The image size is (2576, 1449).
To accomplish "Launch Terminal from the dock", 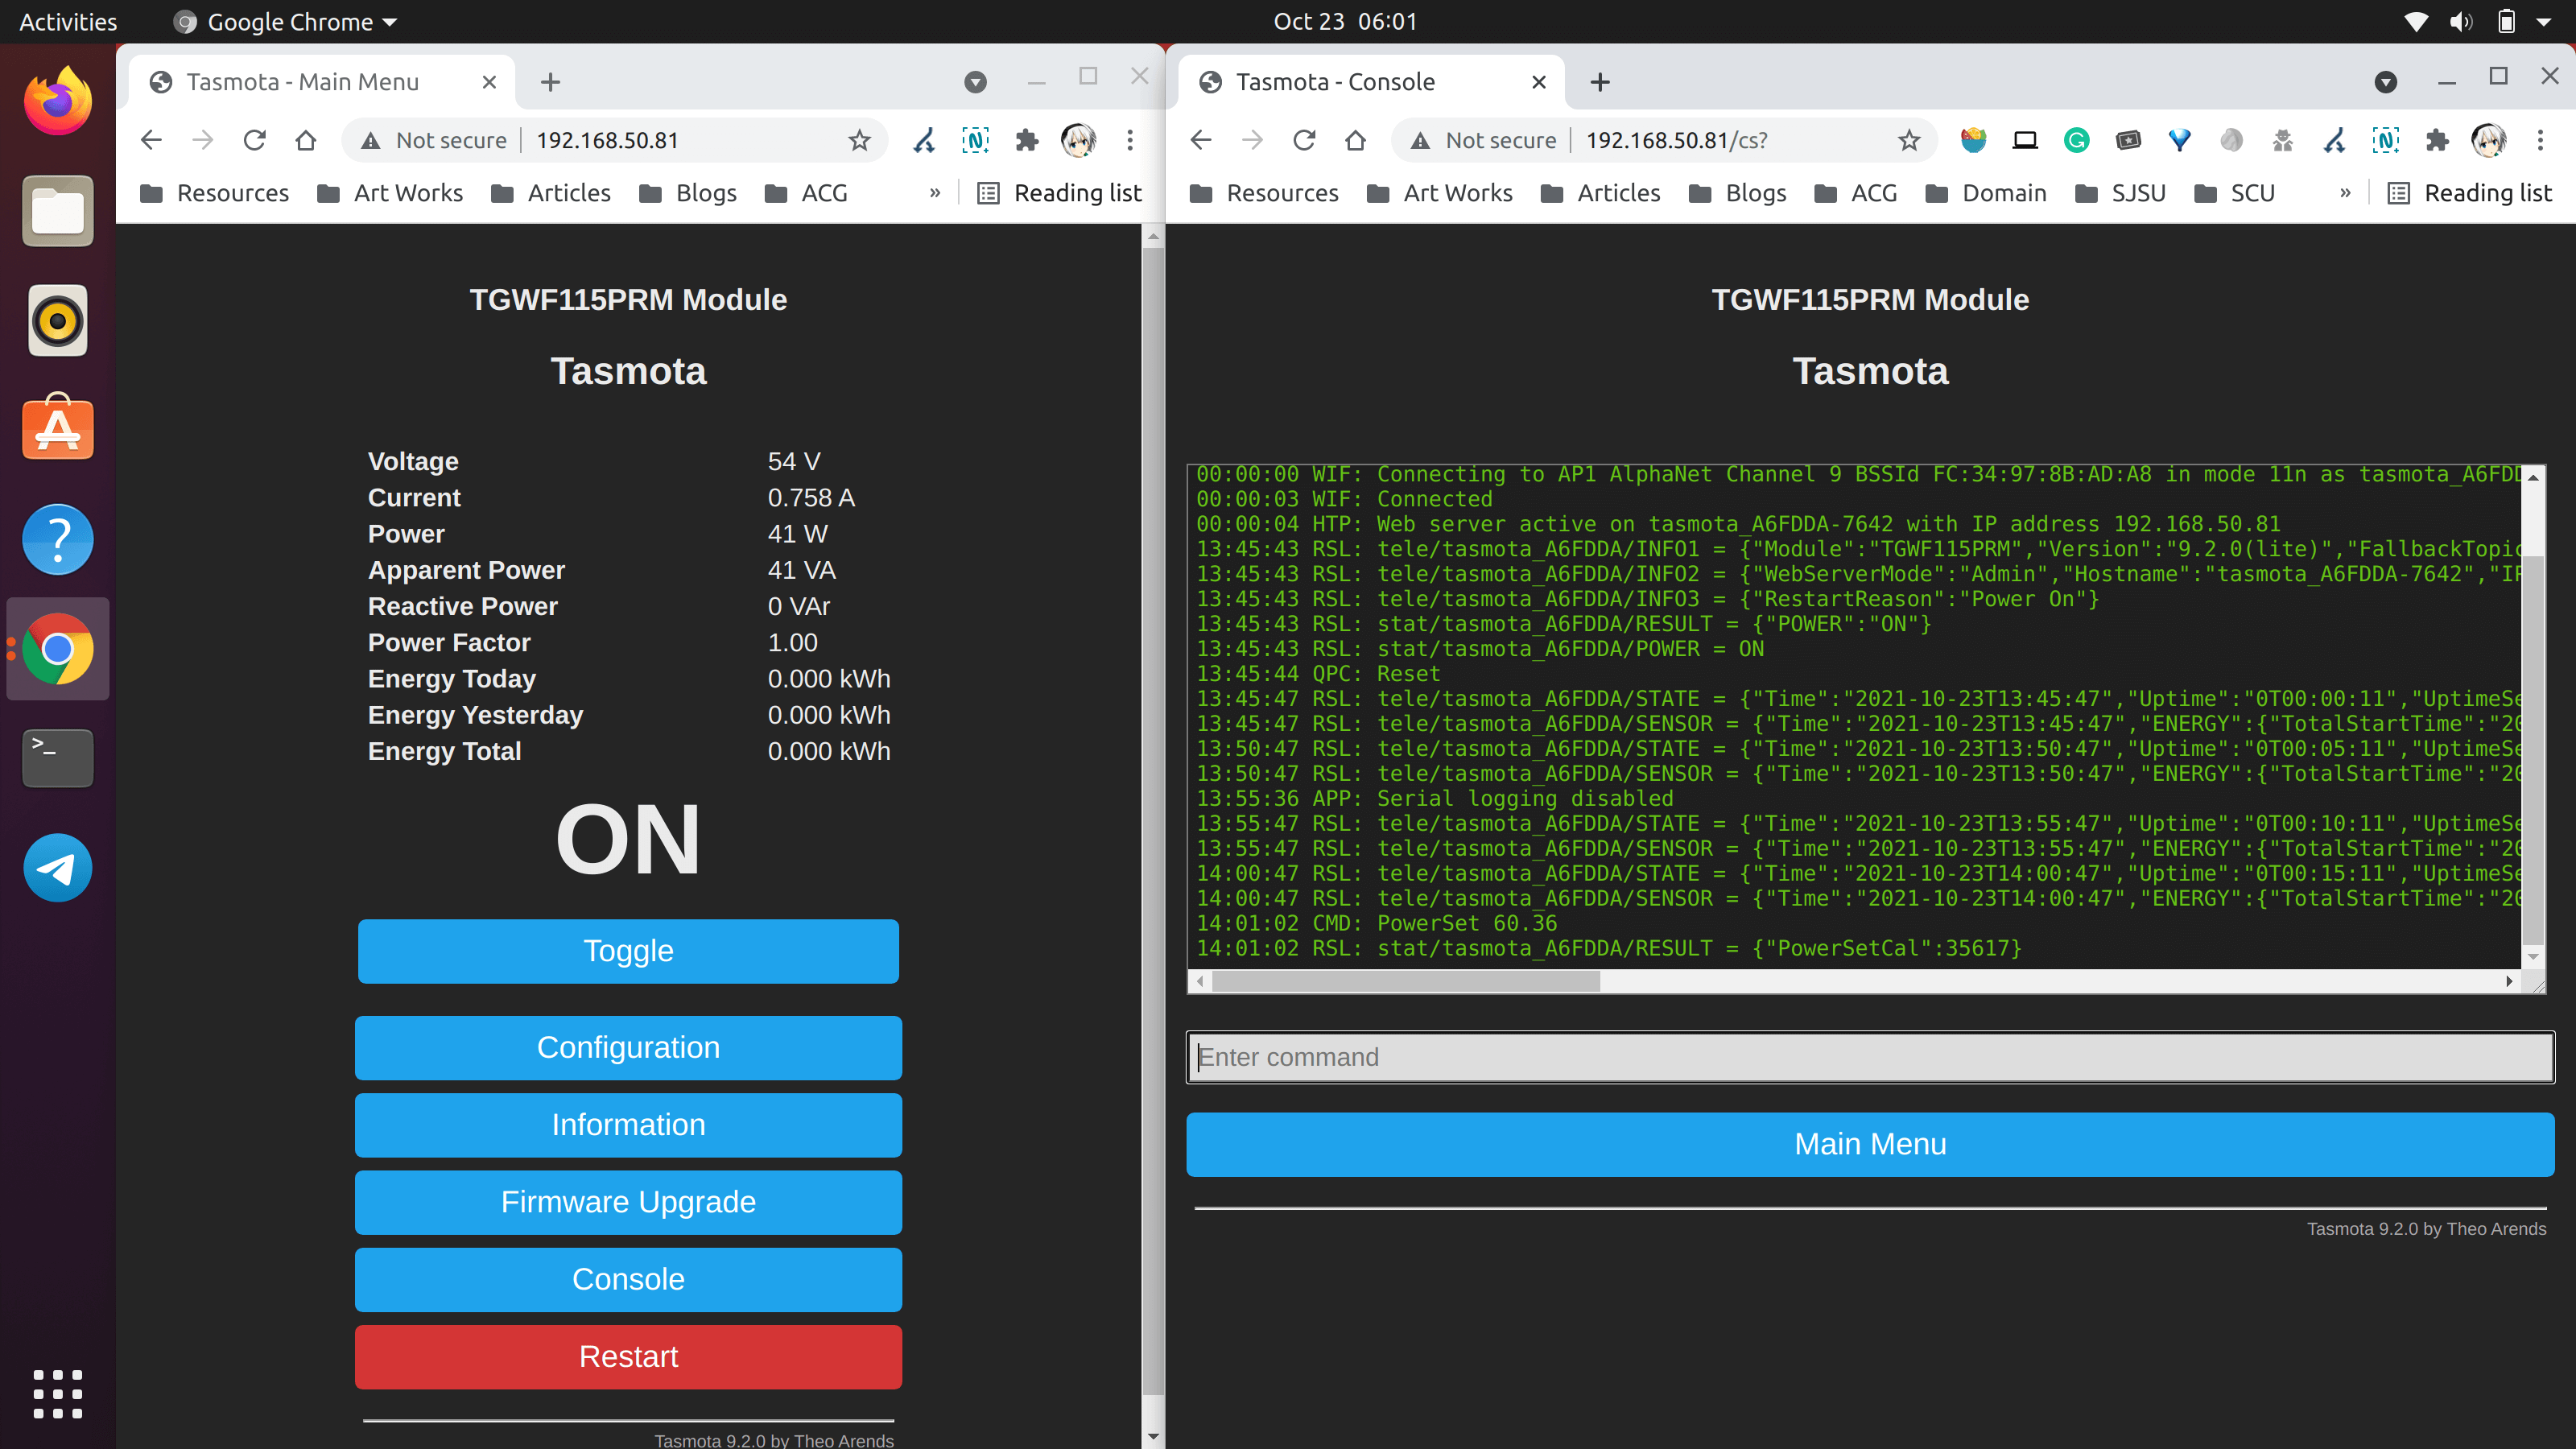I will (58, 757).
